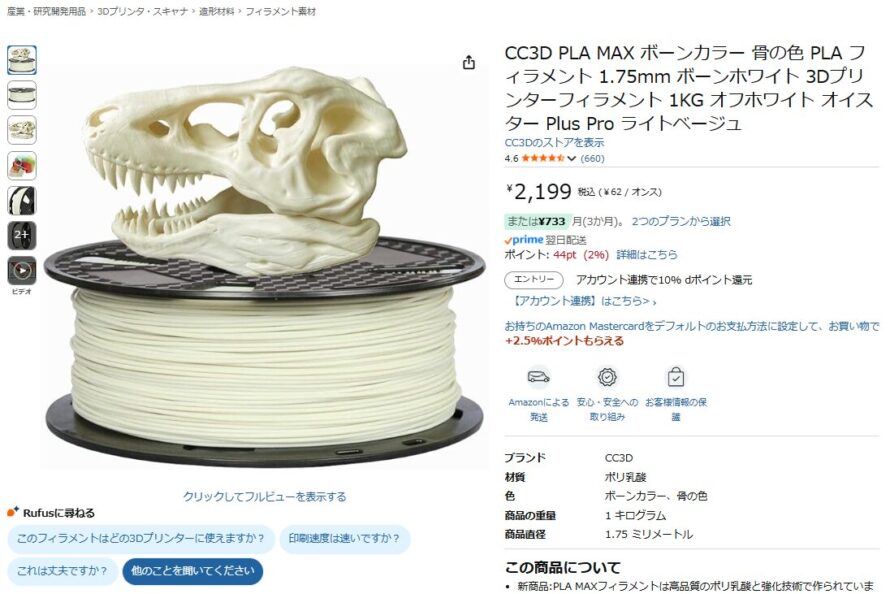
Task: Select the colorful printed models thumbnail
Action: point(22,165)
